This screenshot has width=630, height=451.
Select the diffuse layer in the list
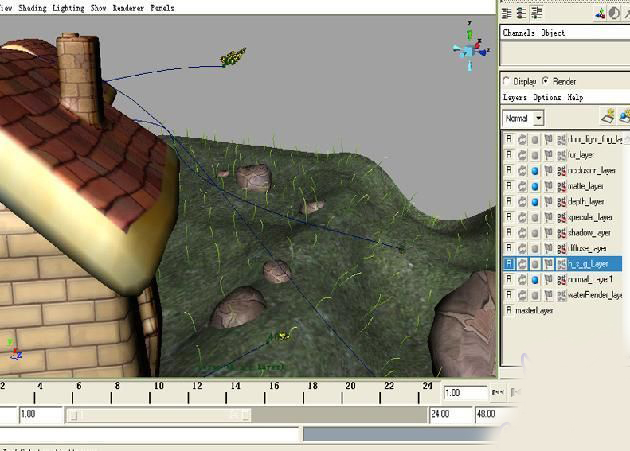click(587, 248)
